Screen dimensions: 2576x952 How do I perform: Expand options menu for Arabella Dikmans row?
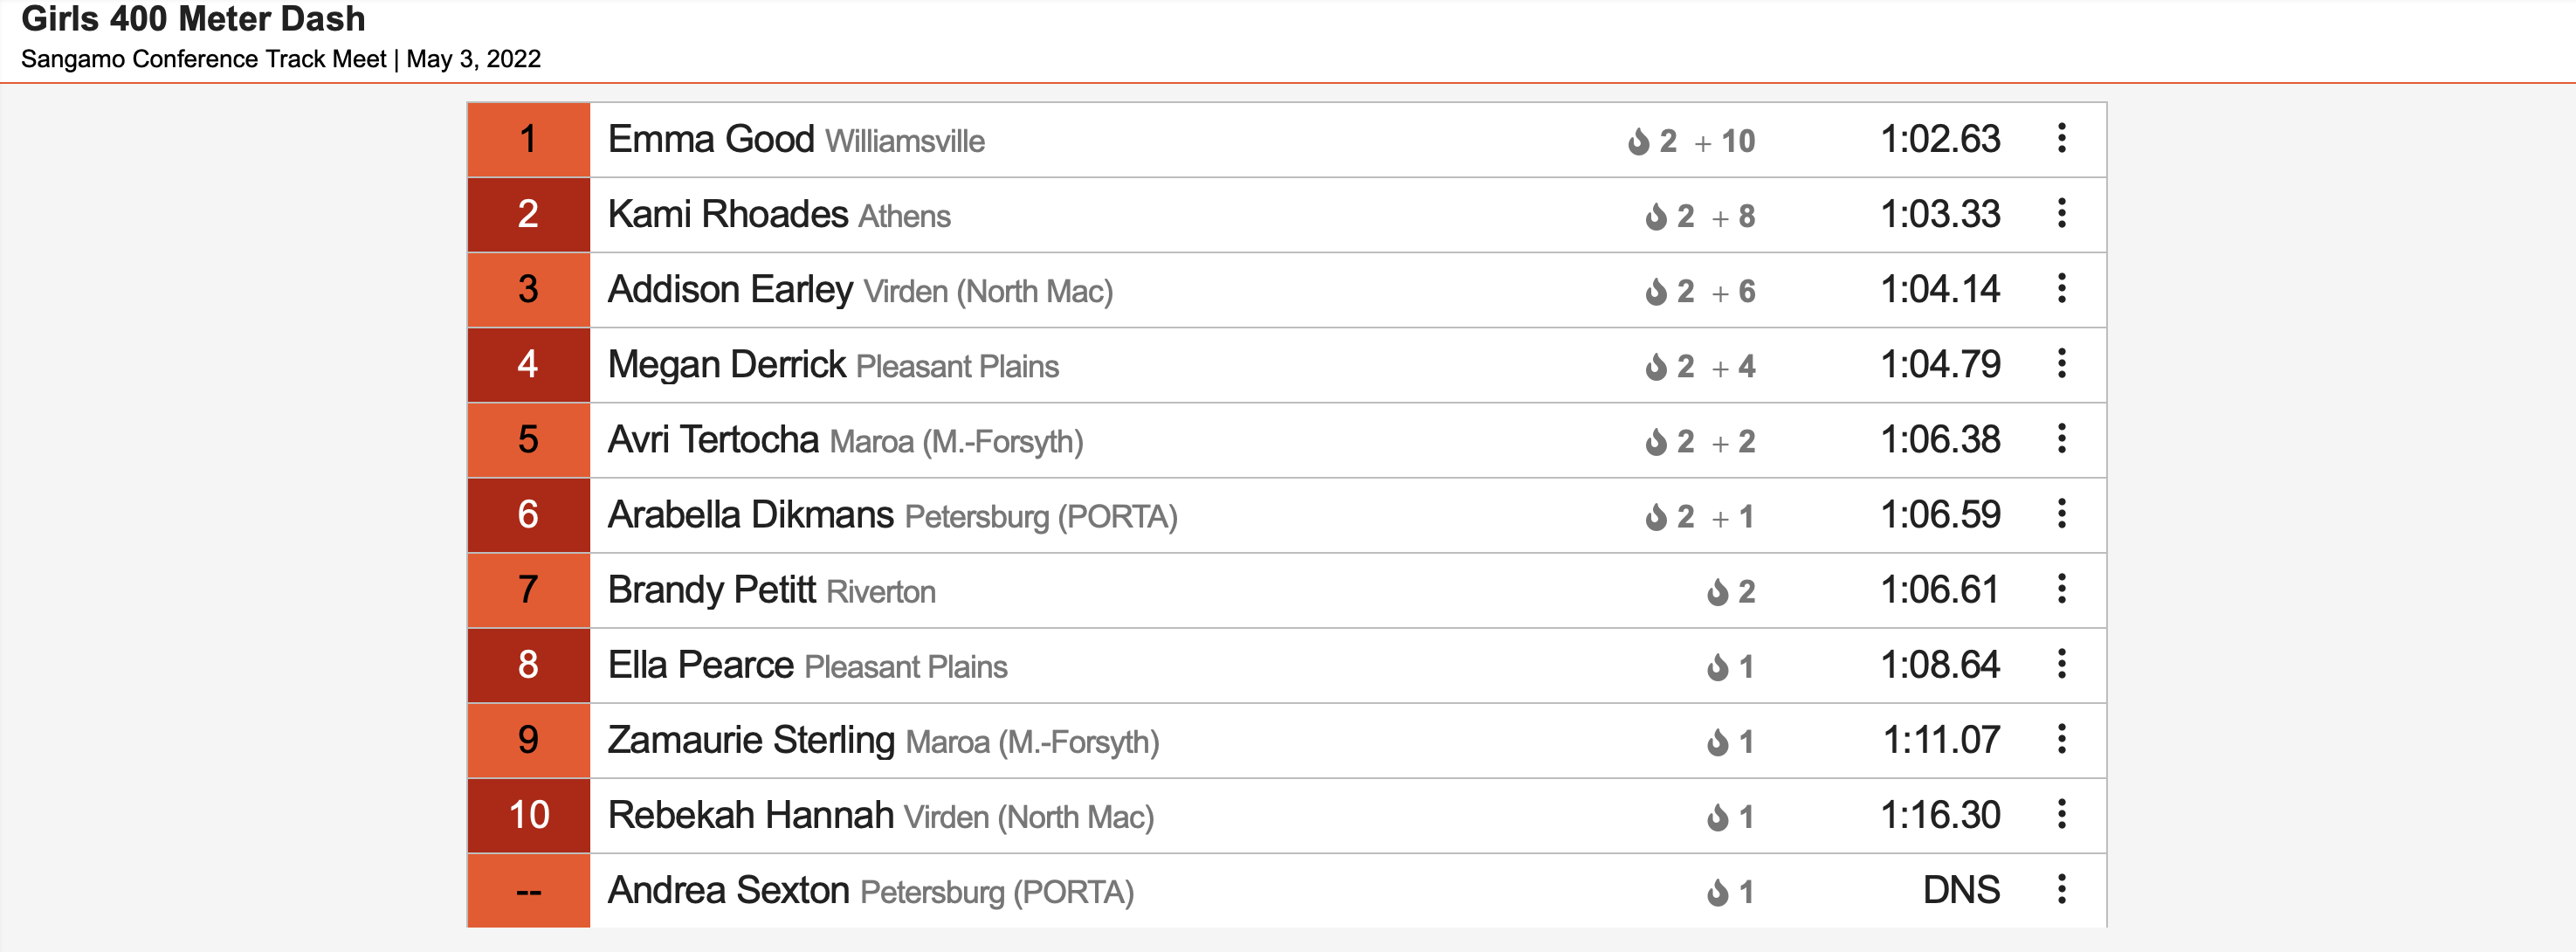point(2061,515)
